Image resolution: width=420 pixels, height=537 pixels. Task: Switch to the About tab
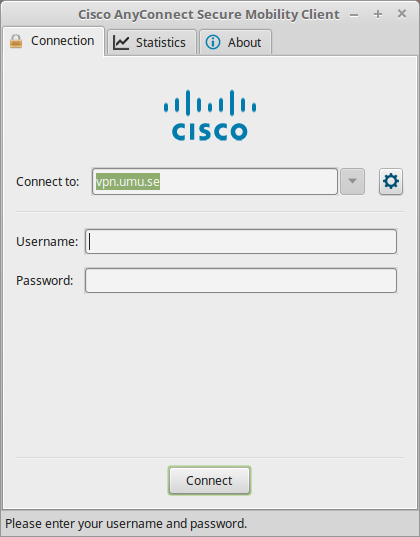pyautogui.click(x=236, y=42)
